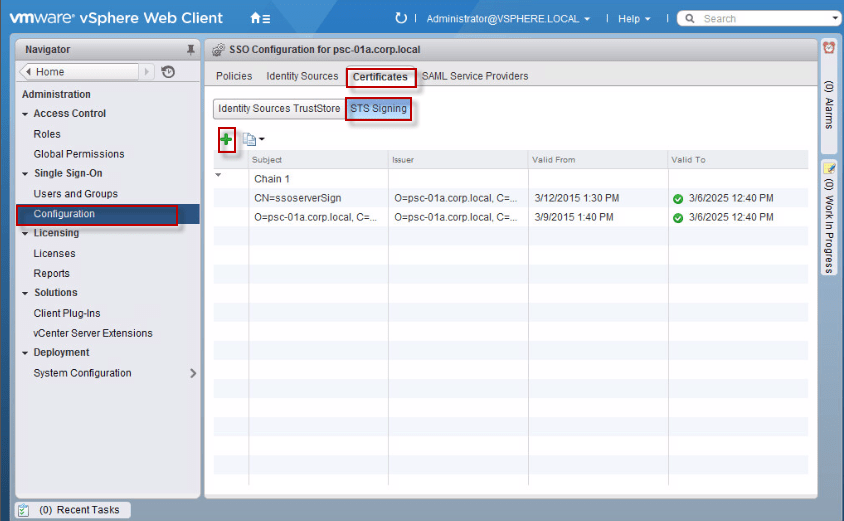Open Reports in Navigator
844x521 pixels.
point(52,273)
